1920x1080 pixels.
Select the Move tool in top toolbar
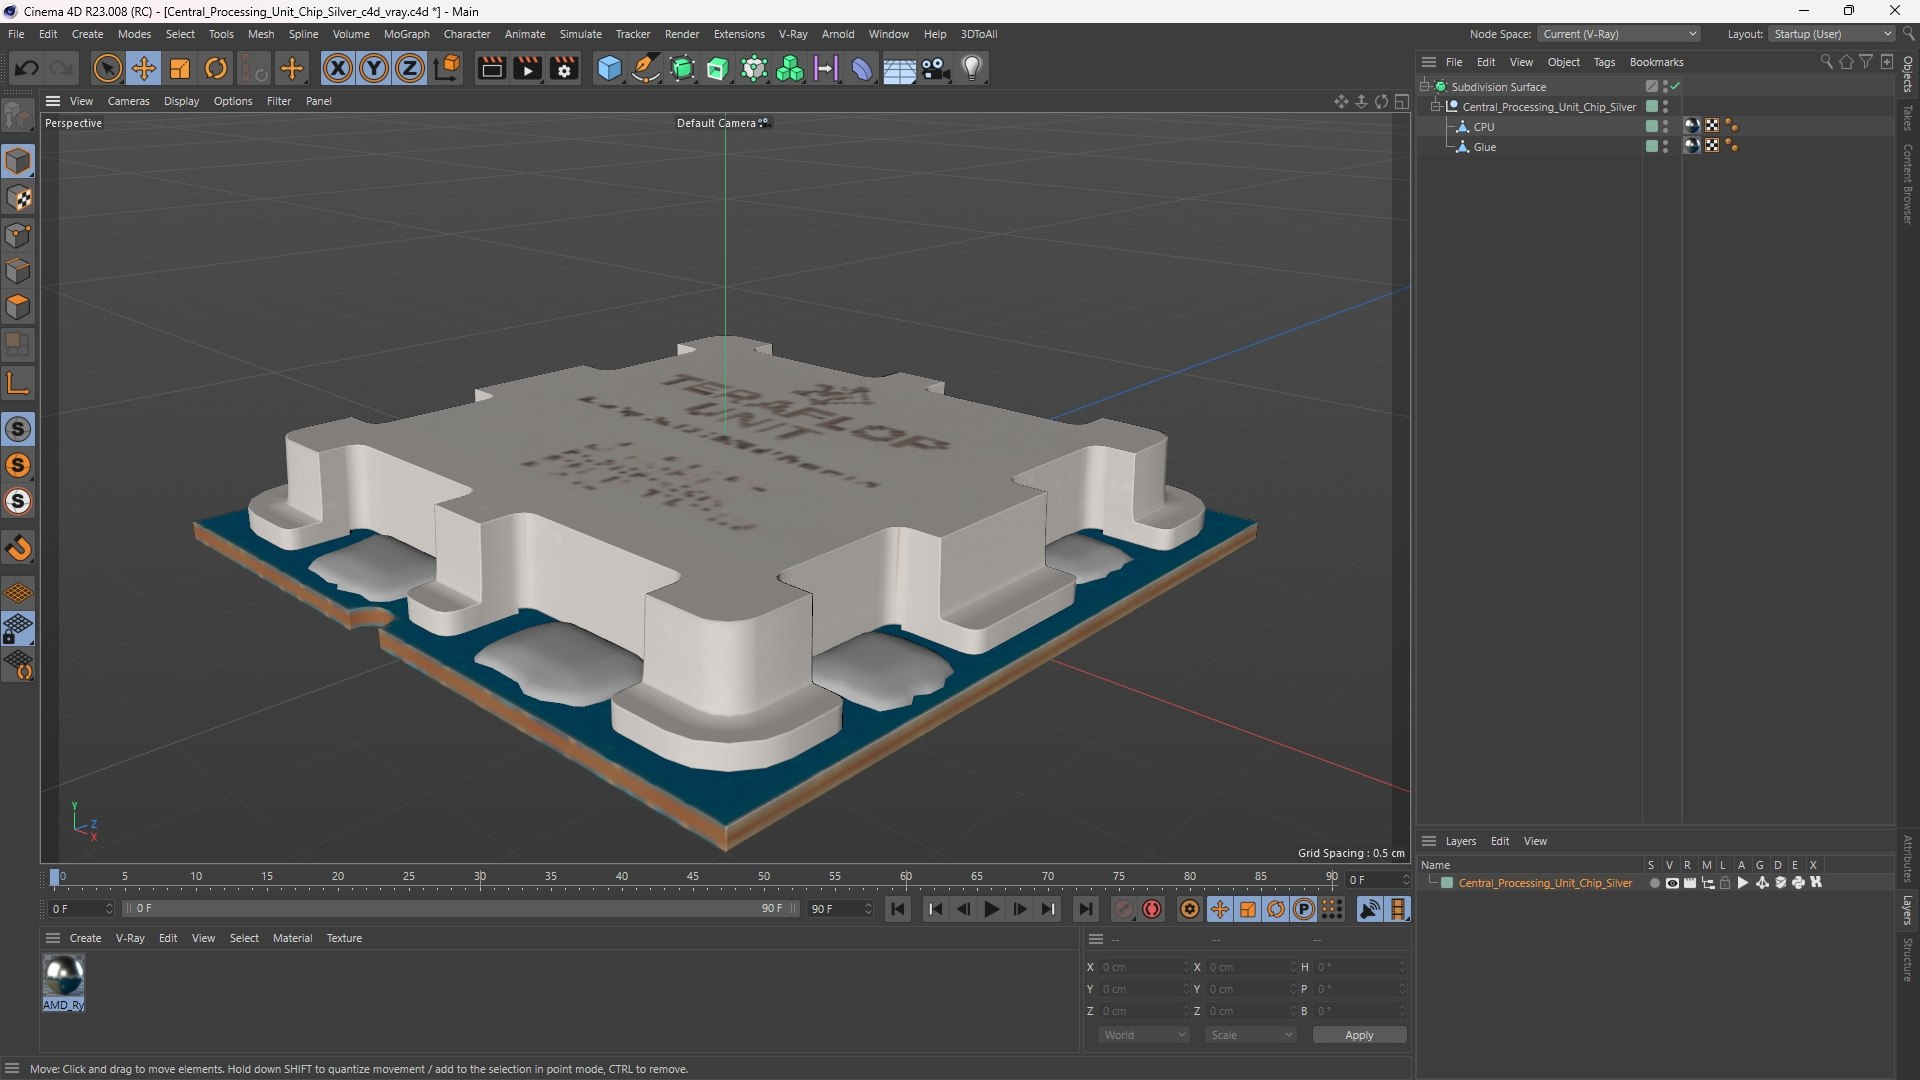(144, 68)
